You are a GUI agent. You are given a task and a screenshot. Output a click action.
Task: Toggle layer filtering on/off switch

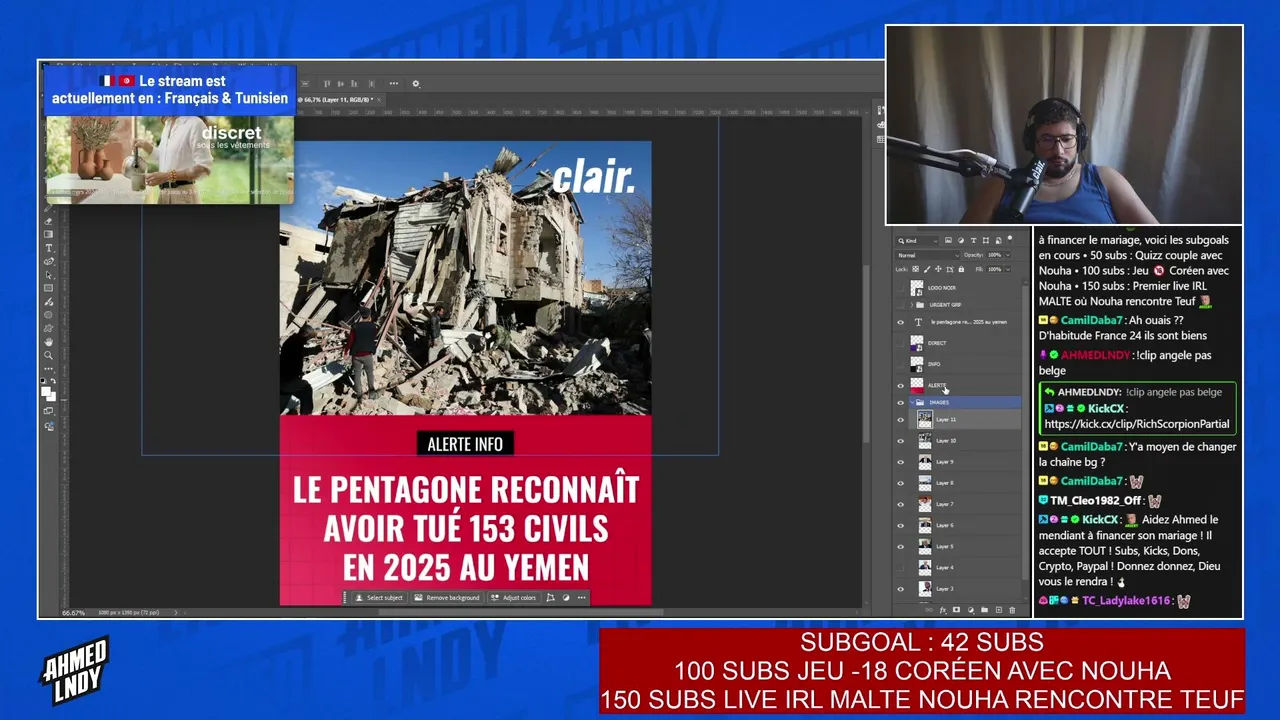pos(1011,240)
